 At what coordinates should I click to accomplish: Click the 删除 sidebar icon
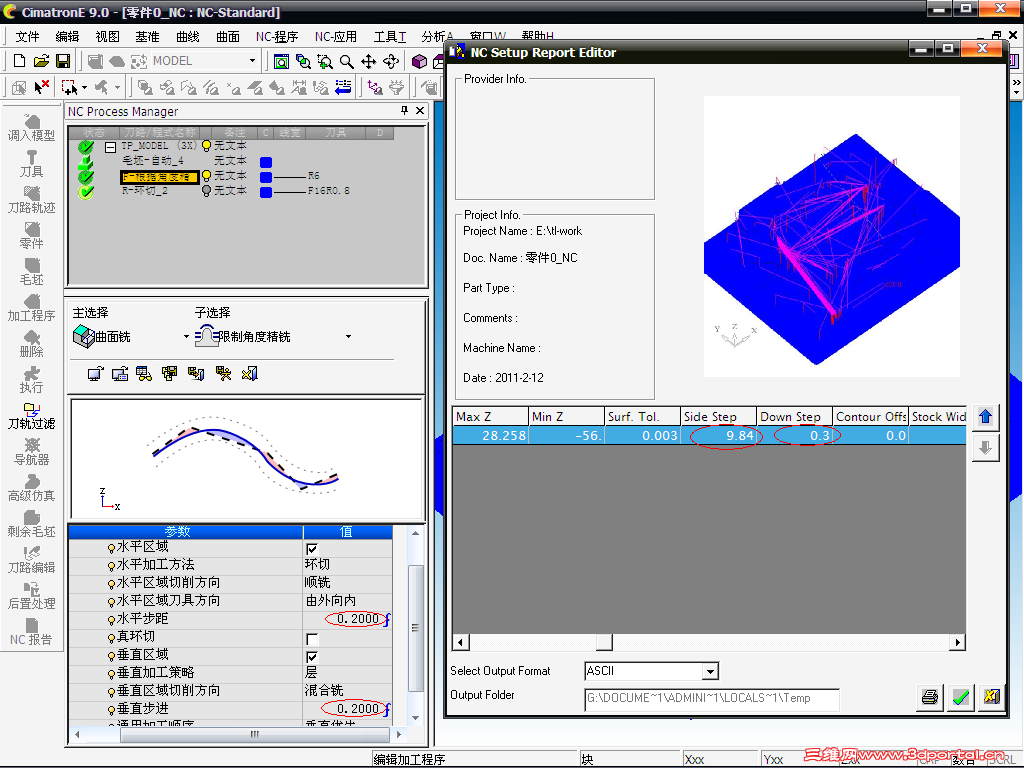coord(31,344)
